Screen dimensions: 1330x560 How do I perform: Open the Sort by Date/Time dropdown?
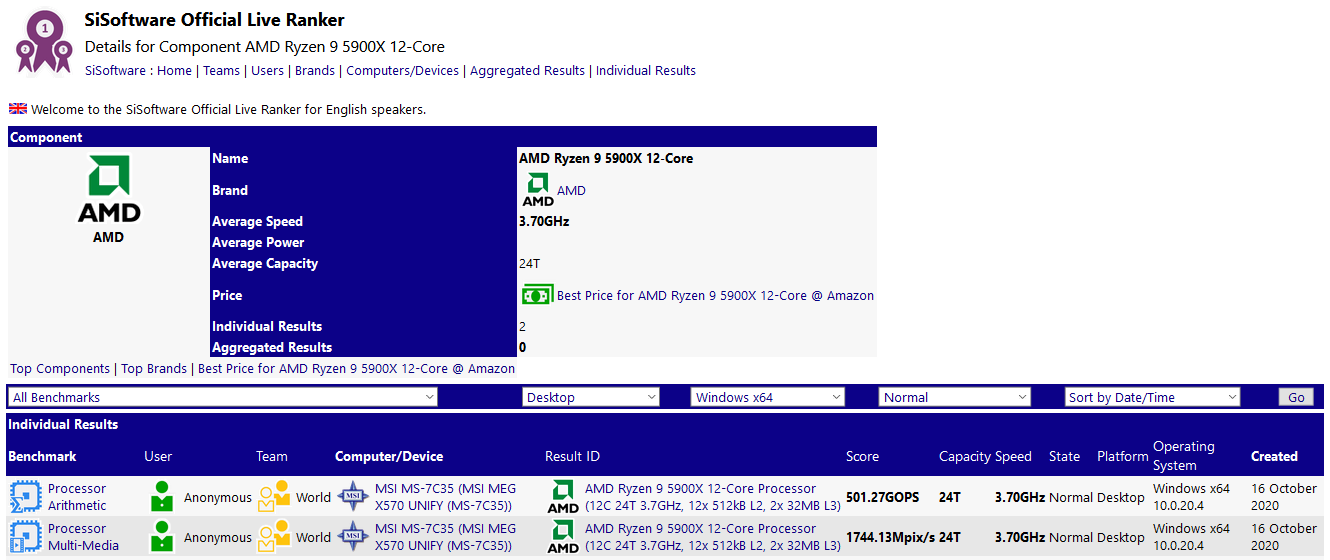[1152, 397]
